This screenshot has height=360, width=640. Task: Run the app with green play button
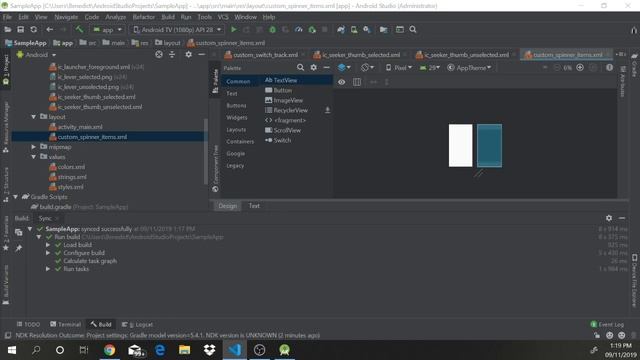tap(233, 29)
